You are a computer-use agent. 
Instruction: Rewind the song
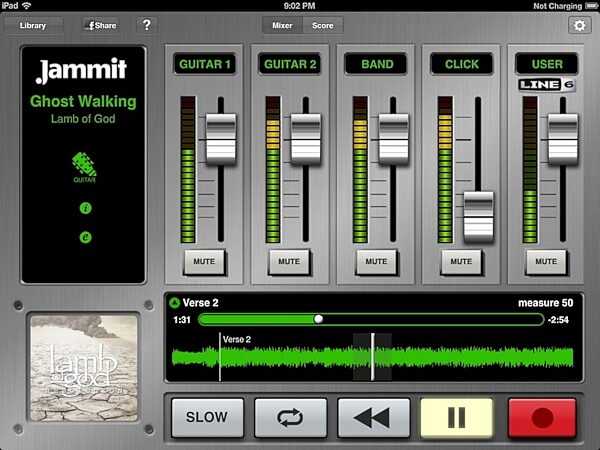373,417
